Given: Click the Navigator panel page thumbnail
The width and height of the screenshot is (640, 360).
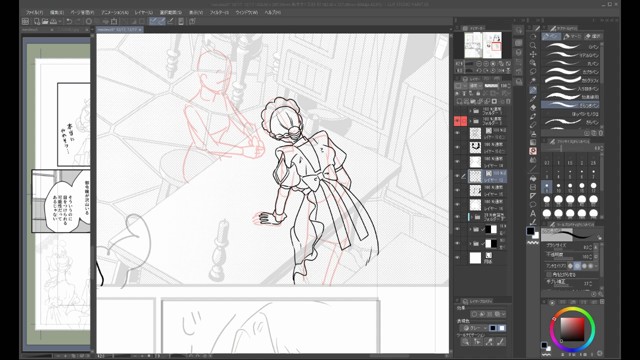Looking at the screenshot, I should tap(483, 45).
